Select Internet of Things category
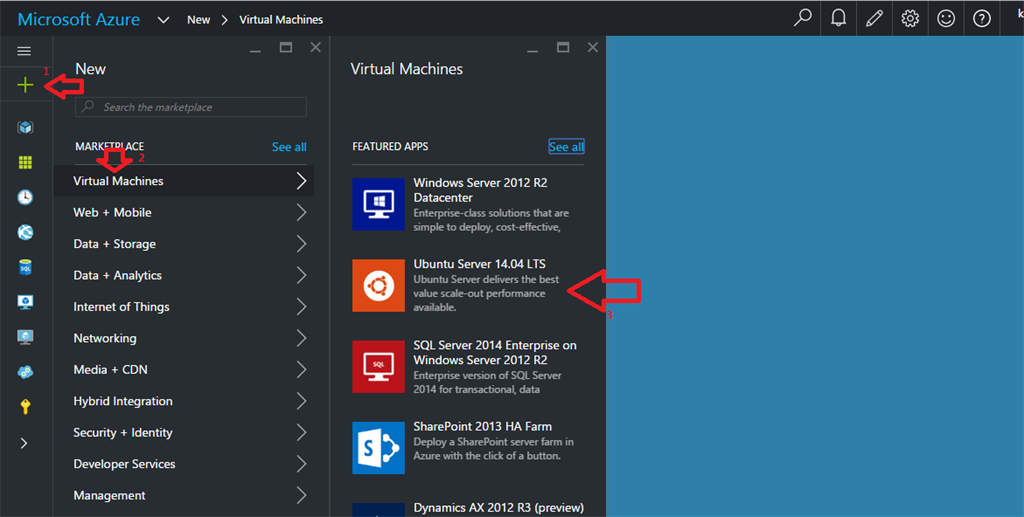This screenshot has height=517, width=1024. click(184, 307)
